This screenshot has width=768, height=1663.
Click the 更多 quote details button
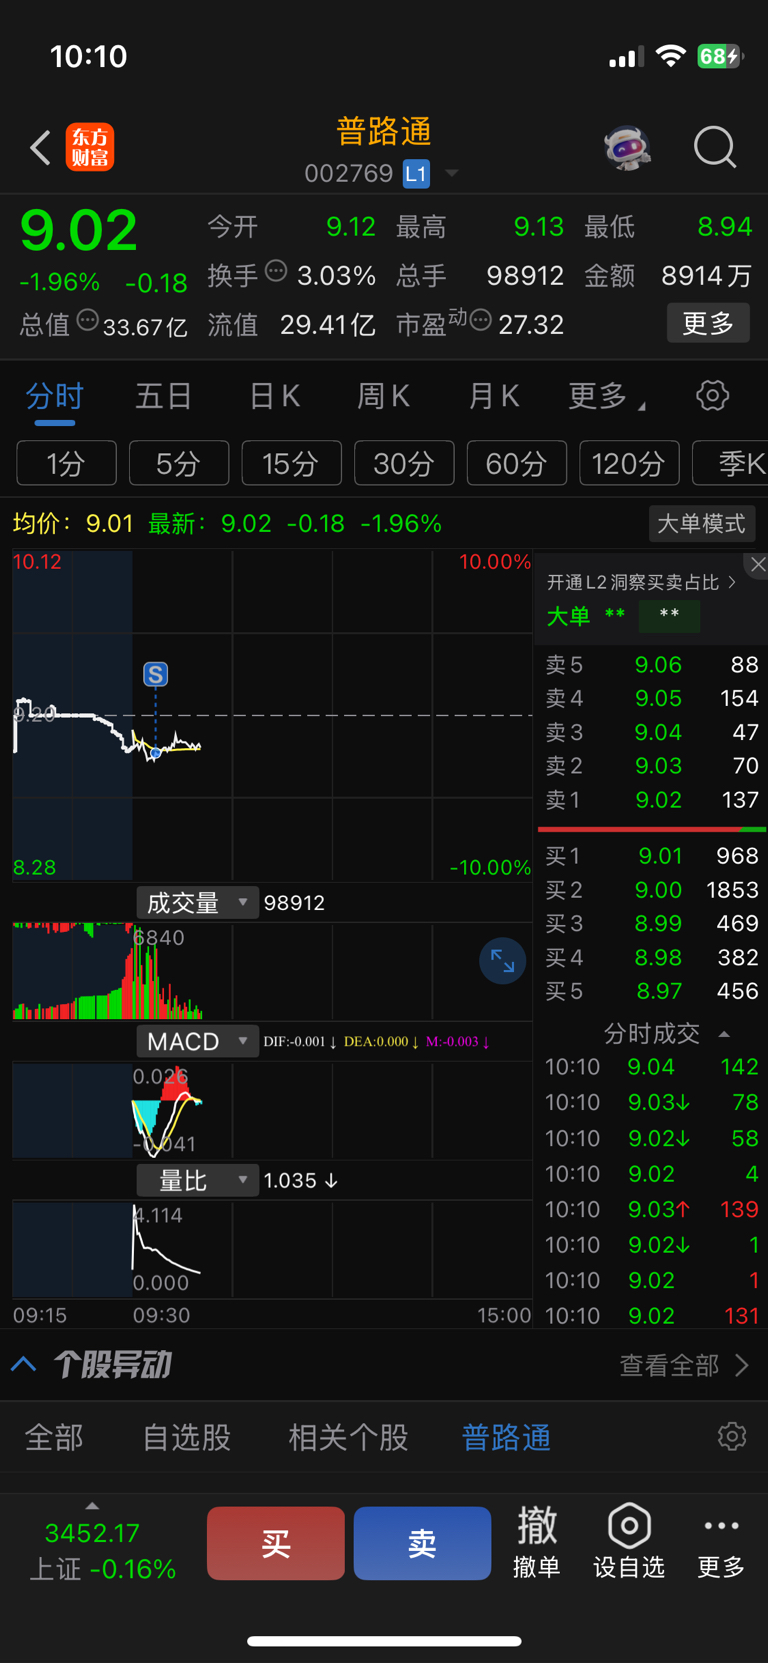pos(708,323)
